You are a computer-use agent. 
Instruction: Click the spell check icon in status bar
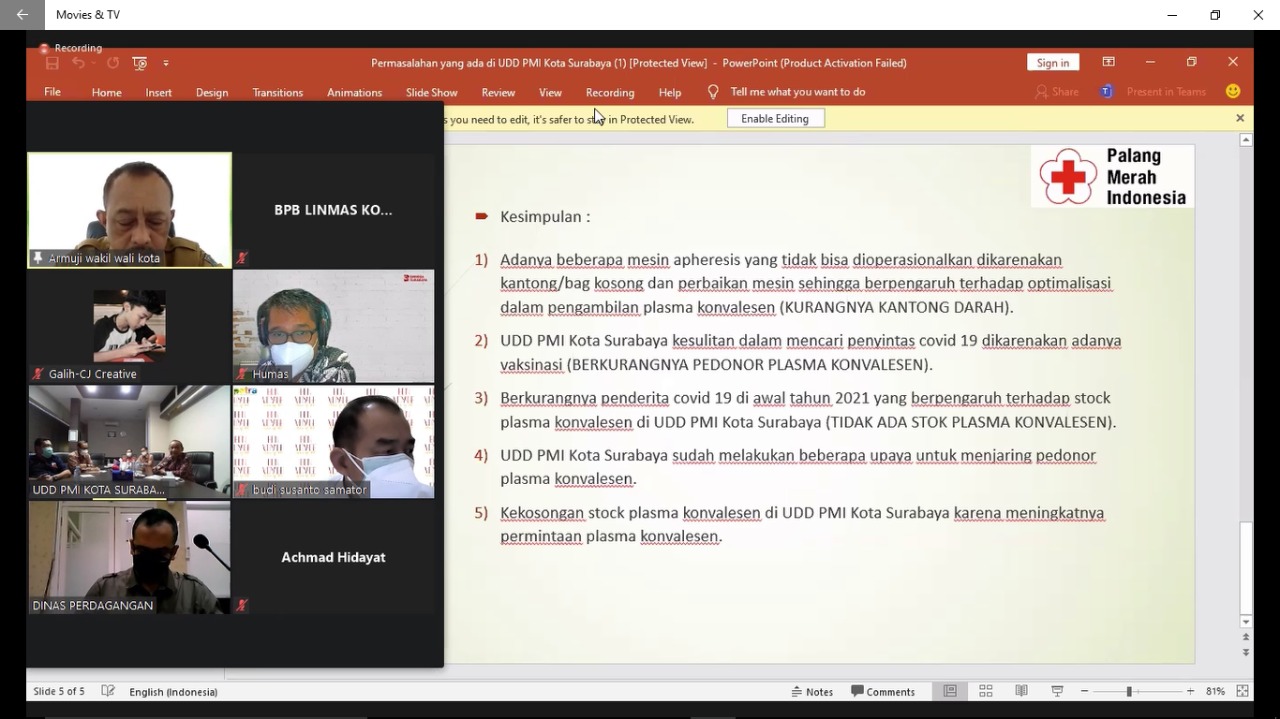pyautogui.click(x=108, y=691)
